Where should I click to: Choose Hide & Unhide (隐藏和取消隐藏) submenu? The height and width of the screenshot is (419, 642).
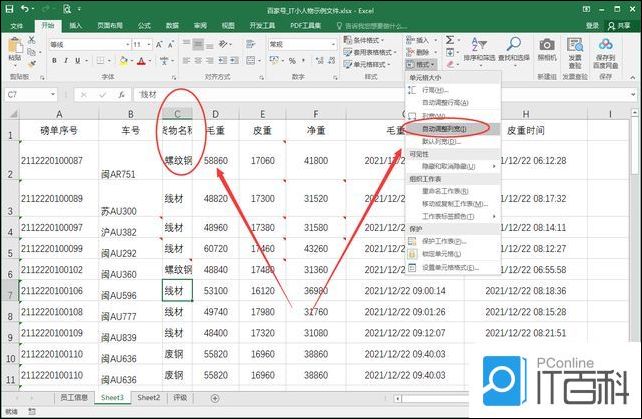[x=453, y=166]
